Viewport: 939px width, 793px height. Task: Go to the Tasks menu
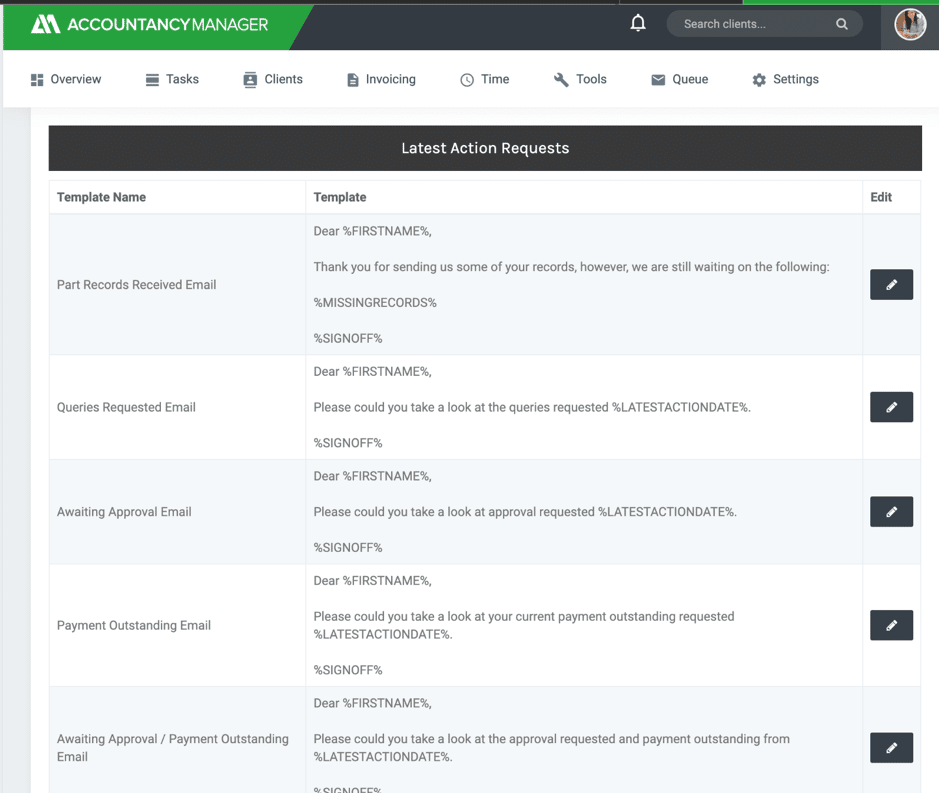pos(172,79)
